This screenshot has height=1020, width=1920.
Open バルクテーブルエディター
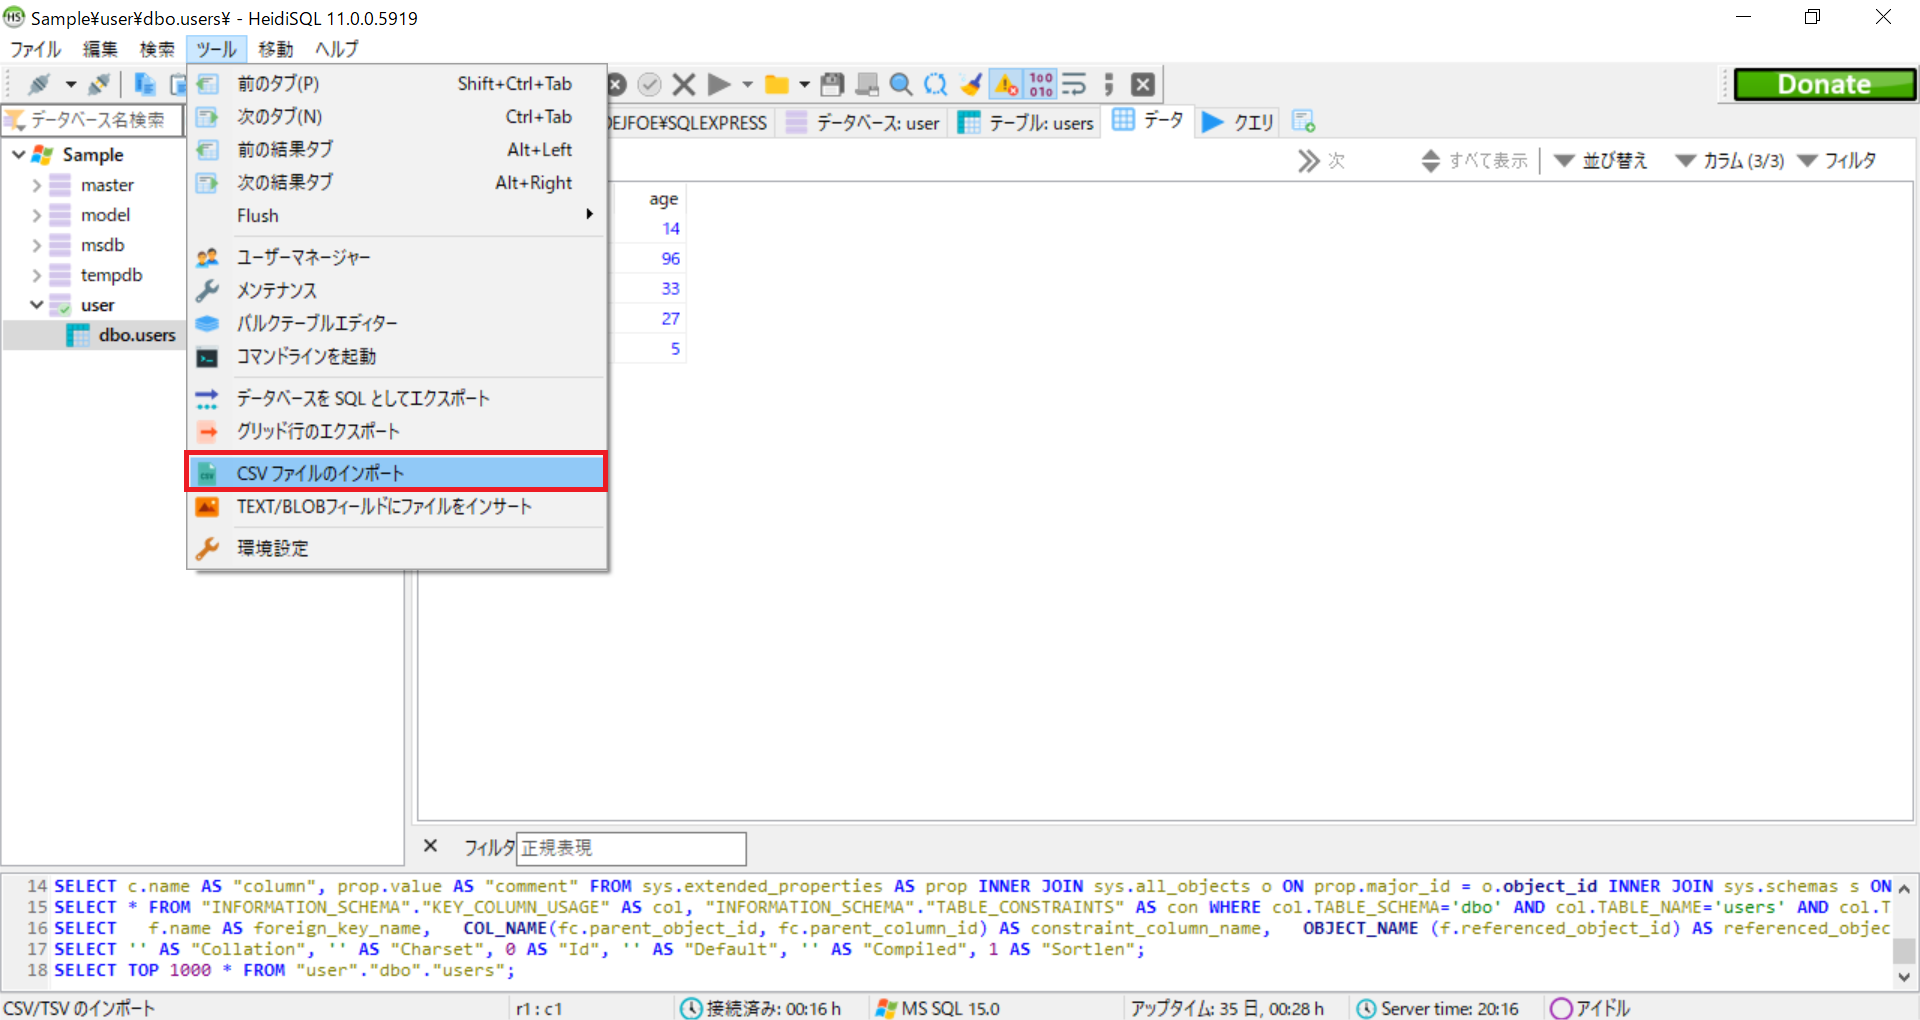point(397,324)
